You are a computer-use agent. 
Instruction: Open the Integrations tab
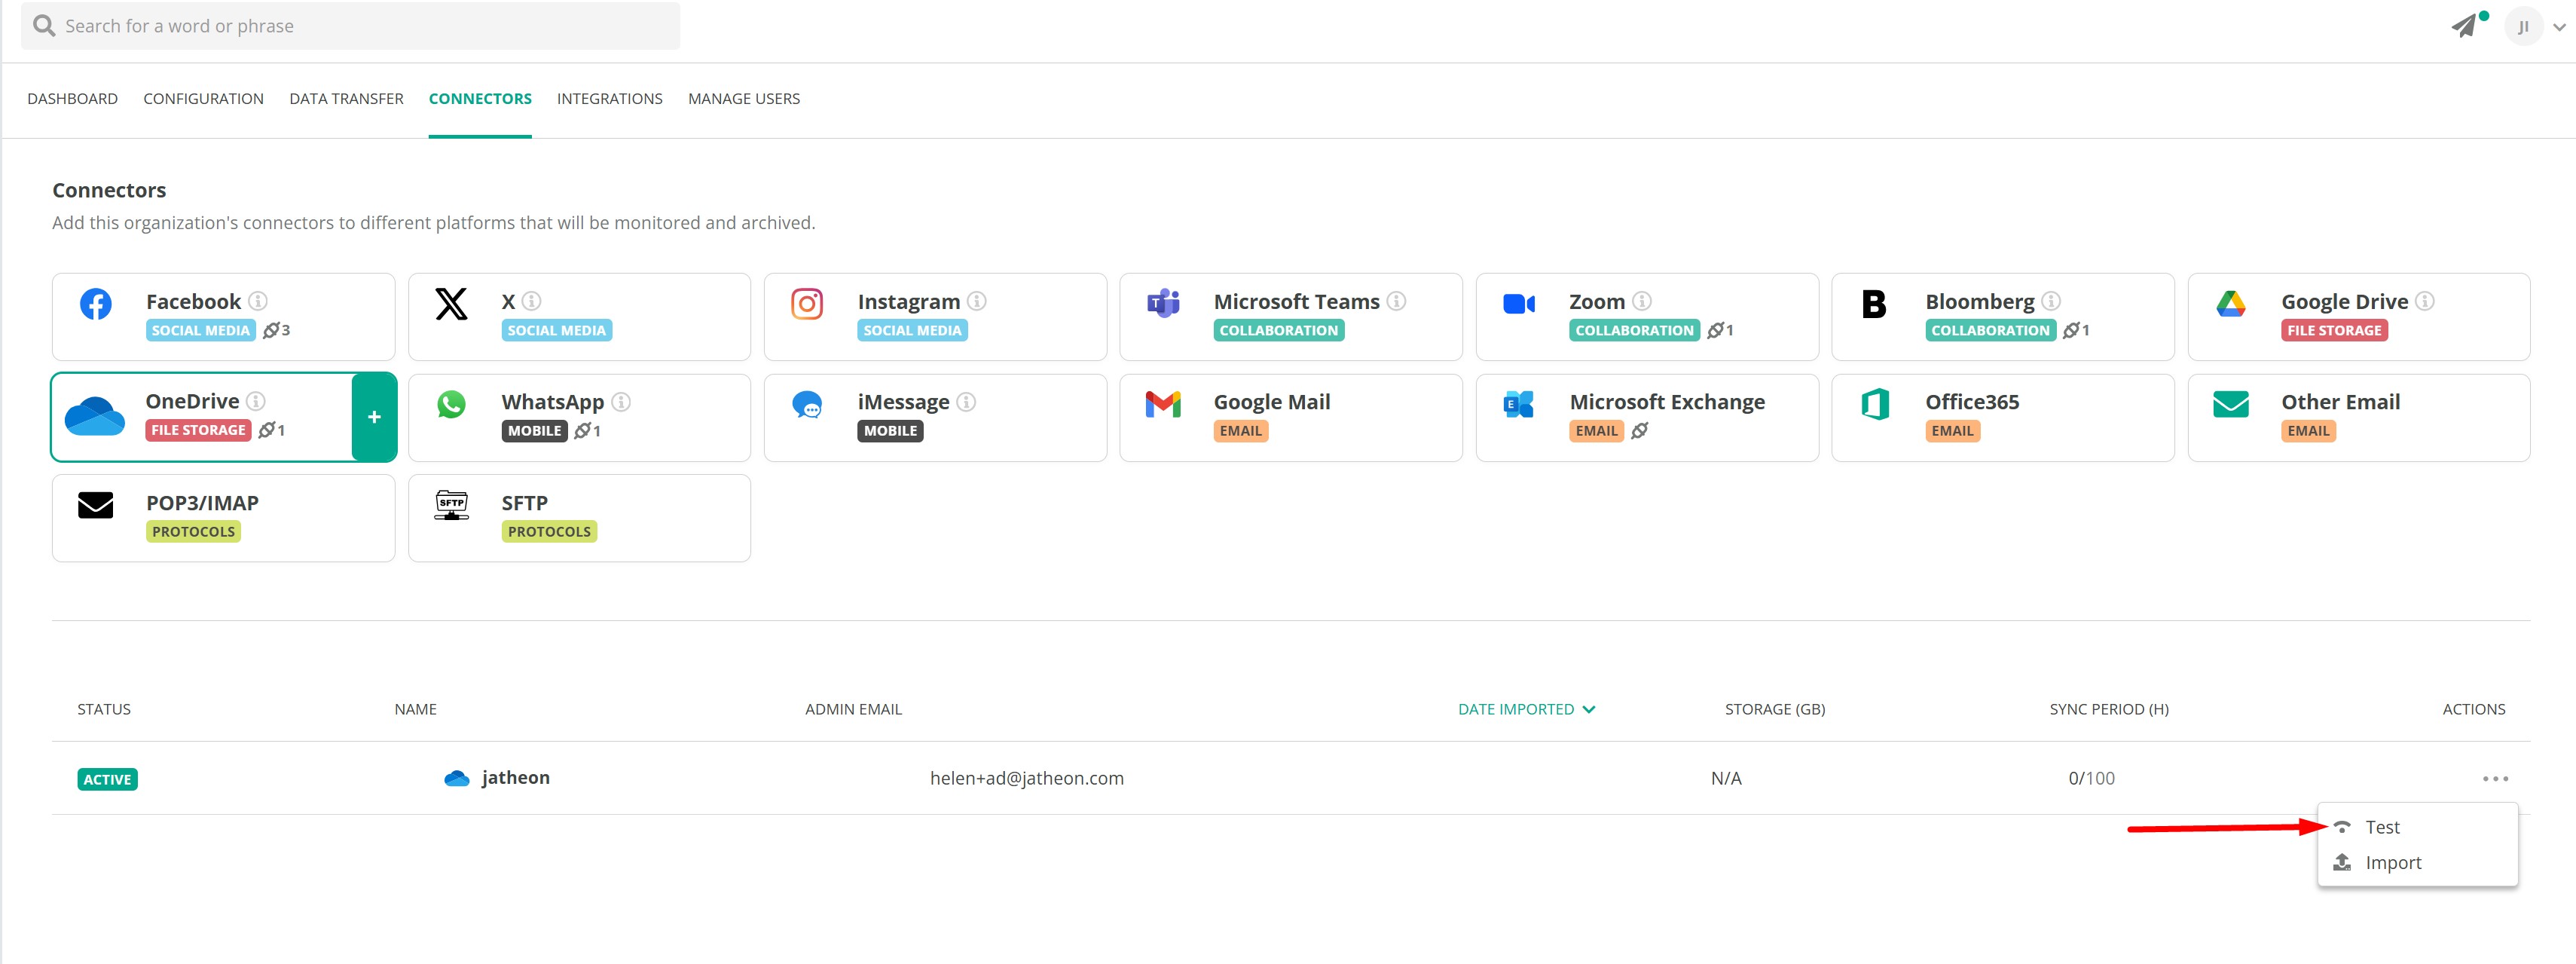pyautogui.click(x=610, y=98)
